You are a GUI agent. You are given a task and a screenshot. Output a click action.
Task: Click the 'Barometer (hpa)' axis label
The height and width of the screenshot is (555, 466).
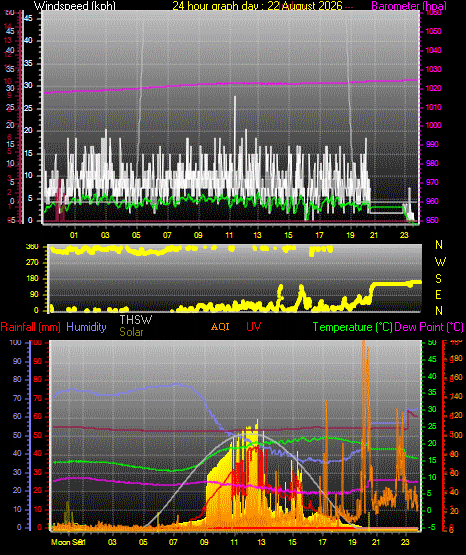[409, 6]
